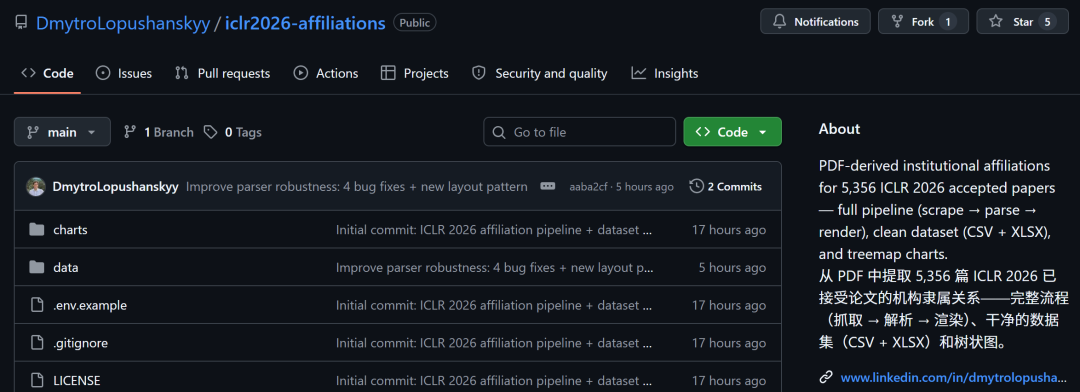Open the .env.example file
The width and height of the screenshot is (1080, 392).
(90, 305)
